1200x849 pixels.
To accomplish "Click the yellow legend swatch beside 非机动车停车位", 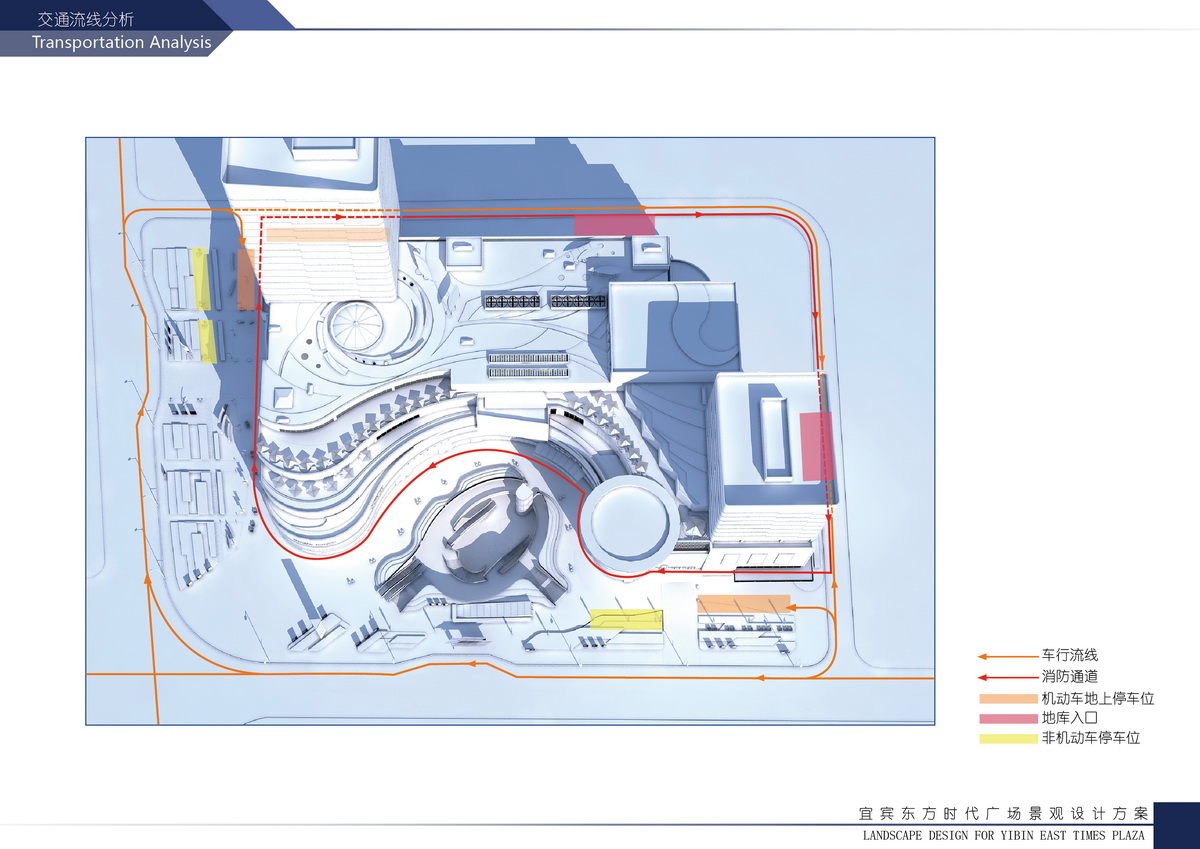I will point(1008,739).
